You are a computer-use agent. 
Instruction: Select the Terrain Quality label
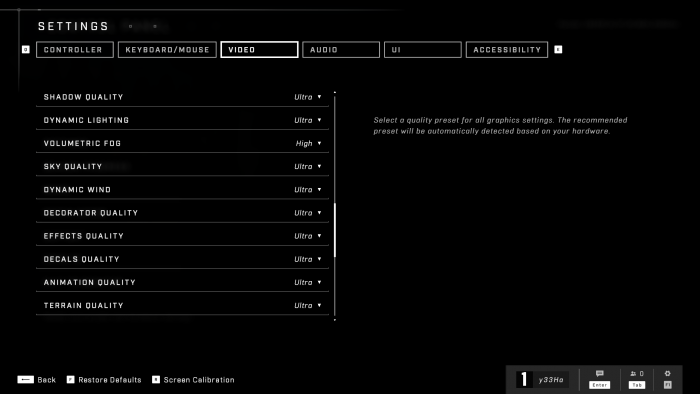pyautogui.click(x=83, y=306)
